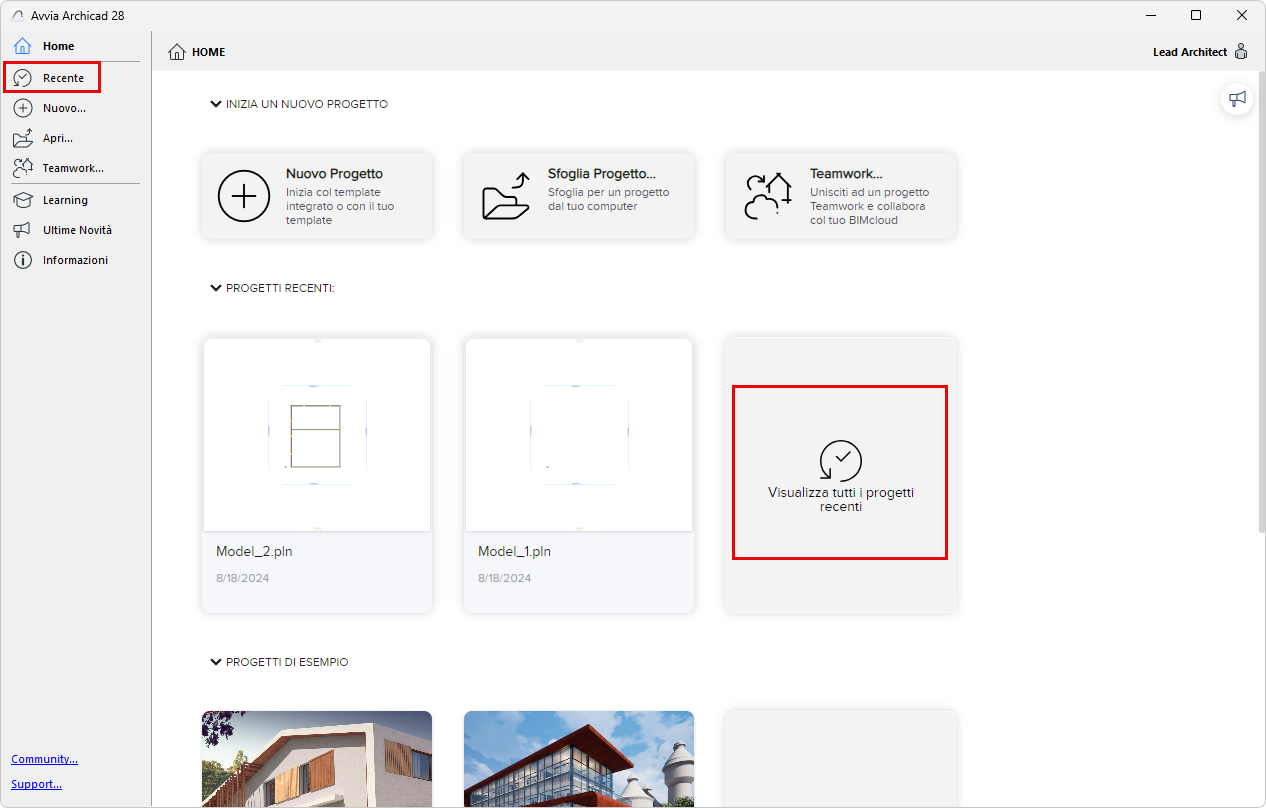Open Ultime Novità in the sidebar
1266x808 pixels.
point(75,230)
